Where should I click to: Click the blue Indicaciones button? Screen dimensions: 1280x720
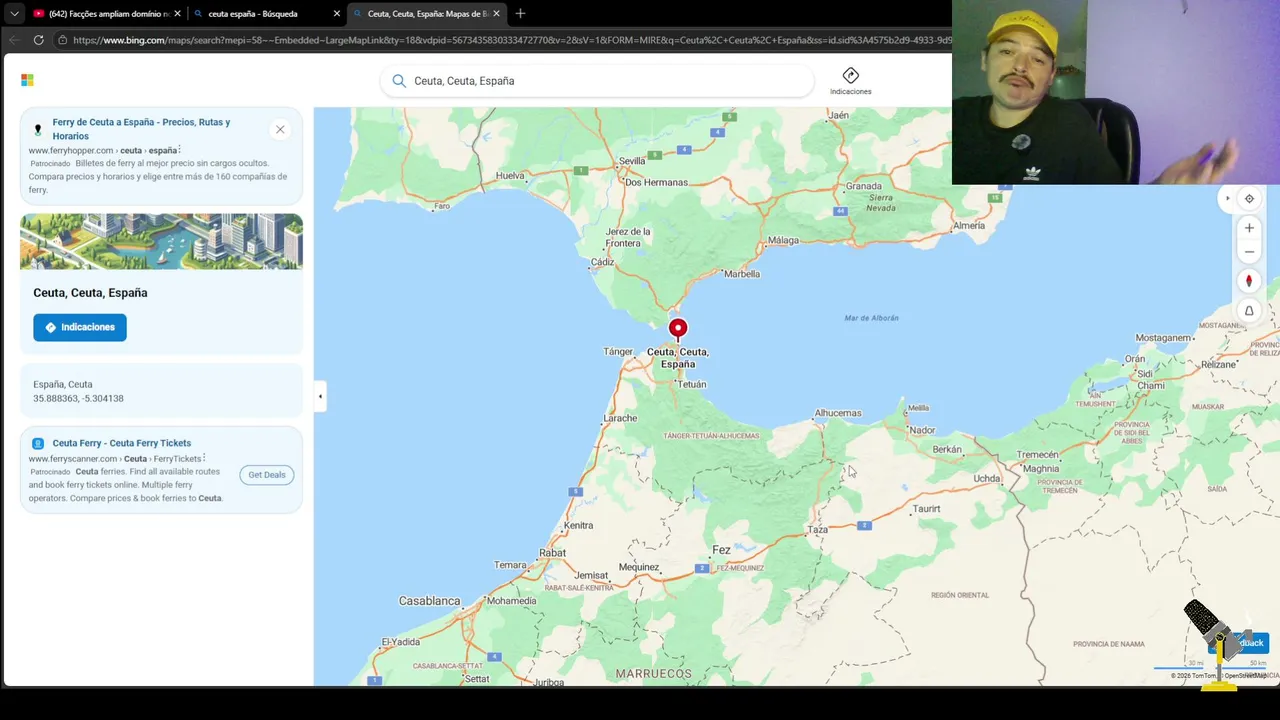pos(80,327)
